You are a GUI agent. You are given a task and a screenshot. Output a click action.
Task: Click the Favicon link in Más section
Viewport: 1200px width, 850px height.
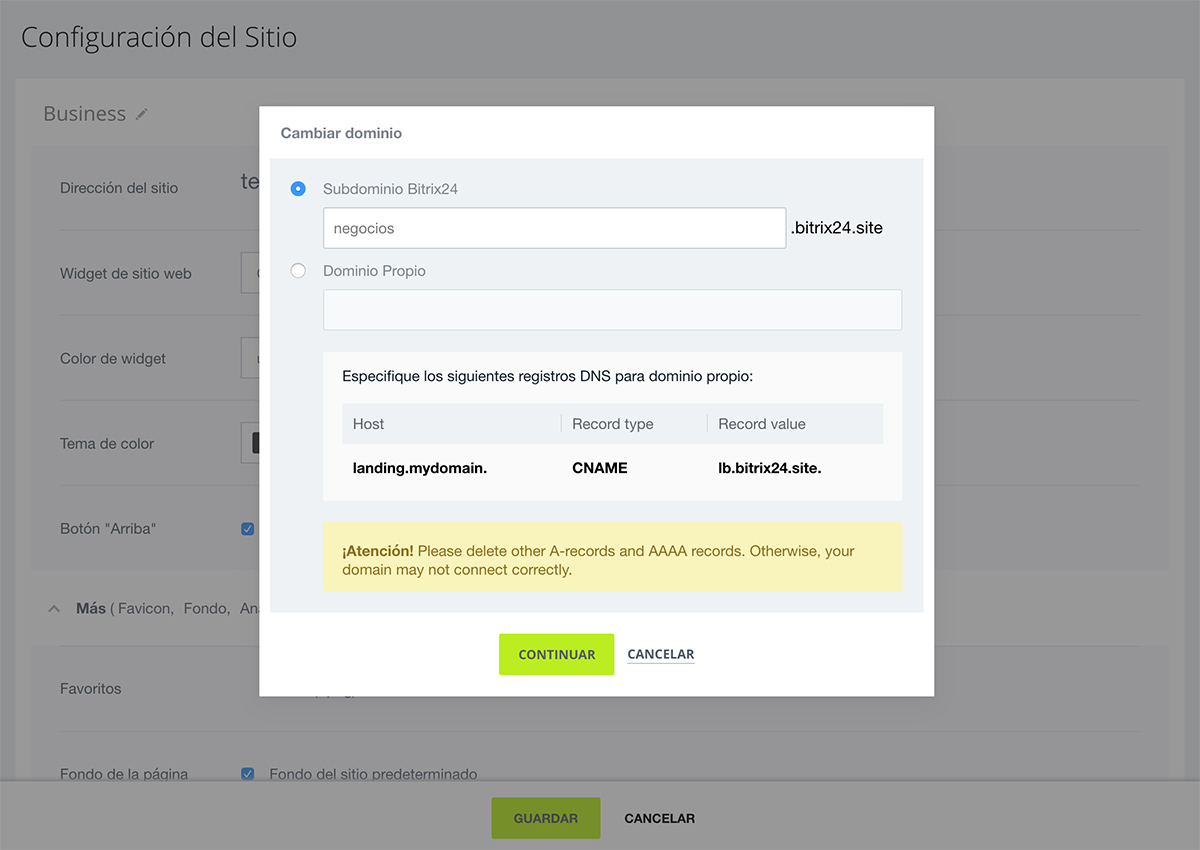[145, 609]
